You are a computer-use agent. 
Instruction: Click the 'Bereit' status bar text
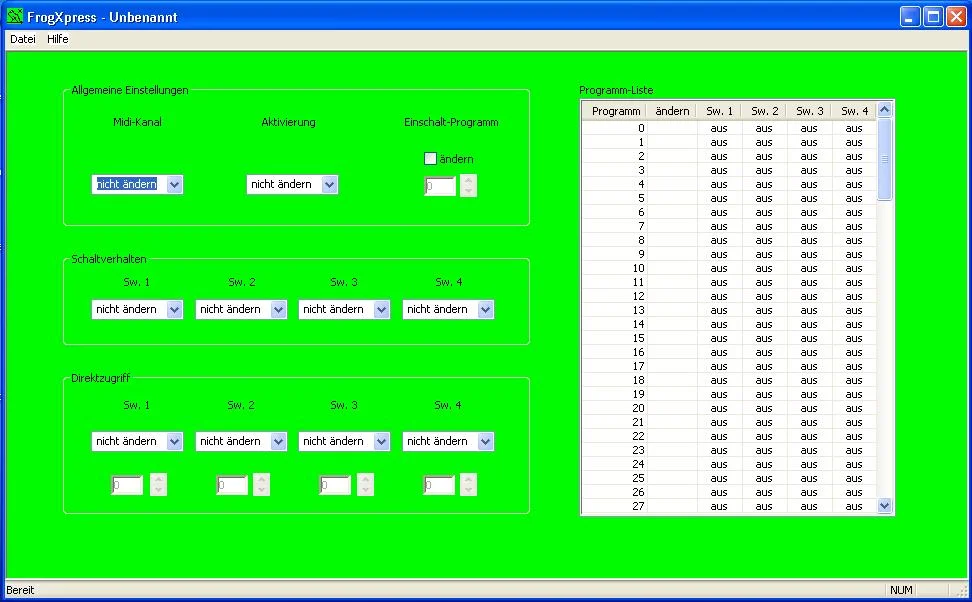click(x=20, y=590)
